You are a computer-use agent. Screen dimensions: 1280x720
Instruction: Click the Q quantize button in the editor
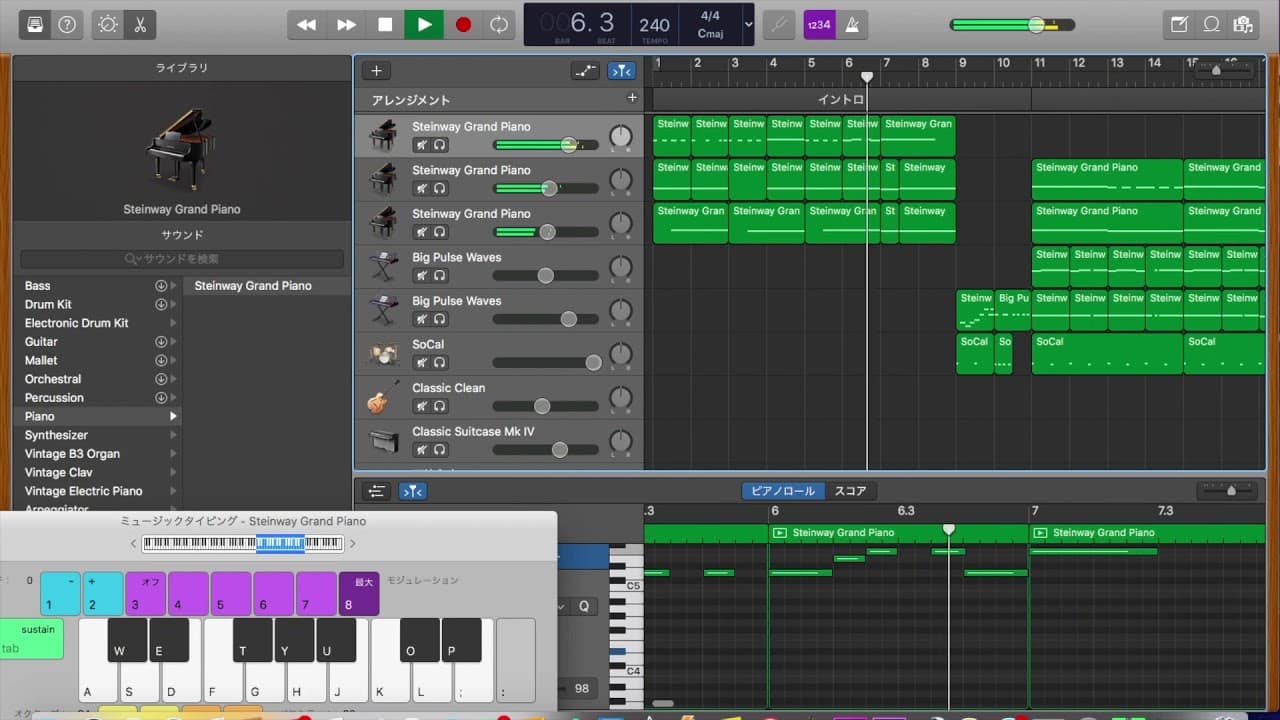pos(583,606)
